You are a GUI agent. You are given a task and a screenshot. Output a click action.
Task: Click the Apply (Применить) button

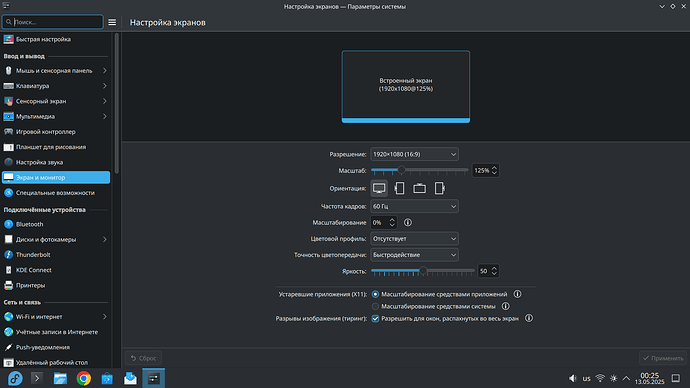point(663,358)
